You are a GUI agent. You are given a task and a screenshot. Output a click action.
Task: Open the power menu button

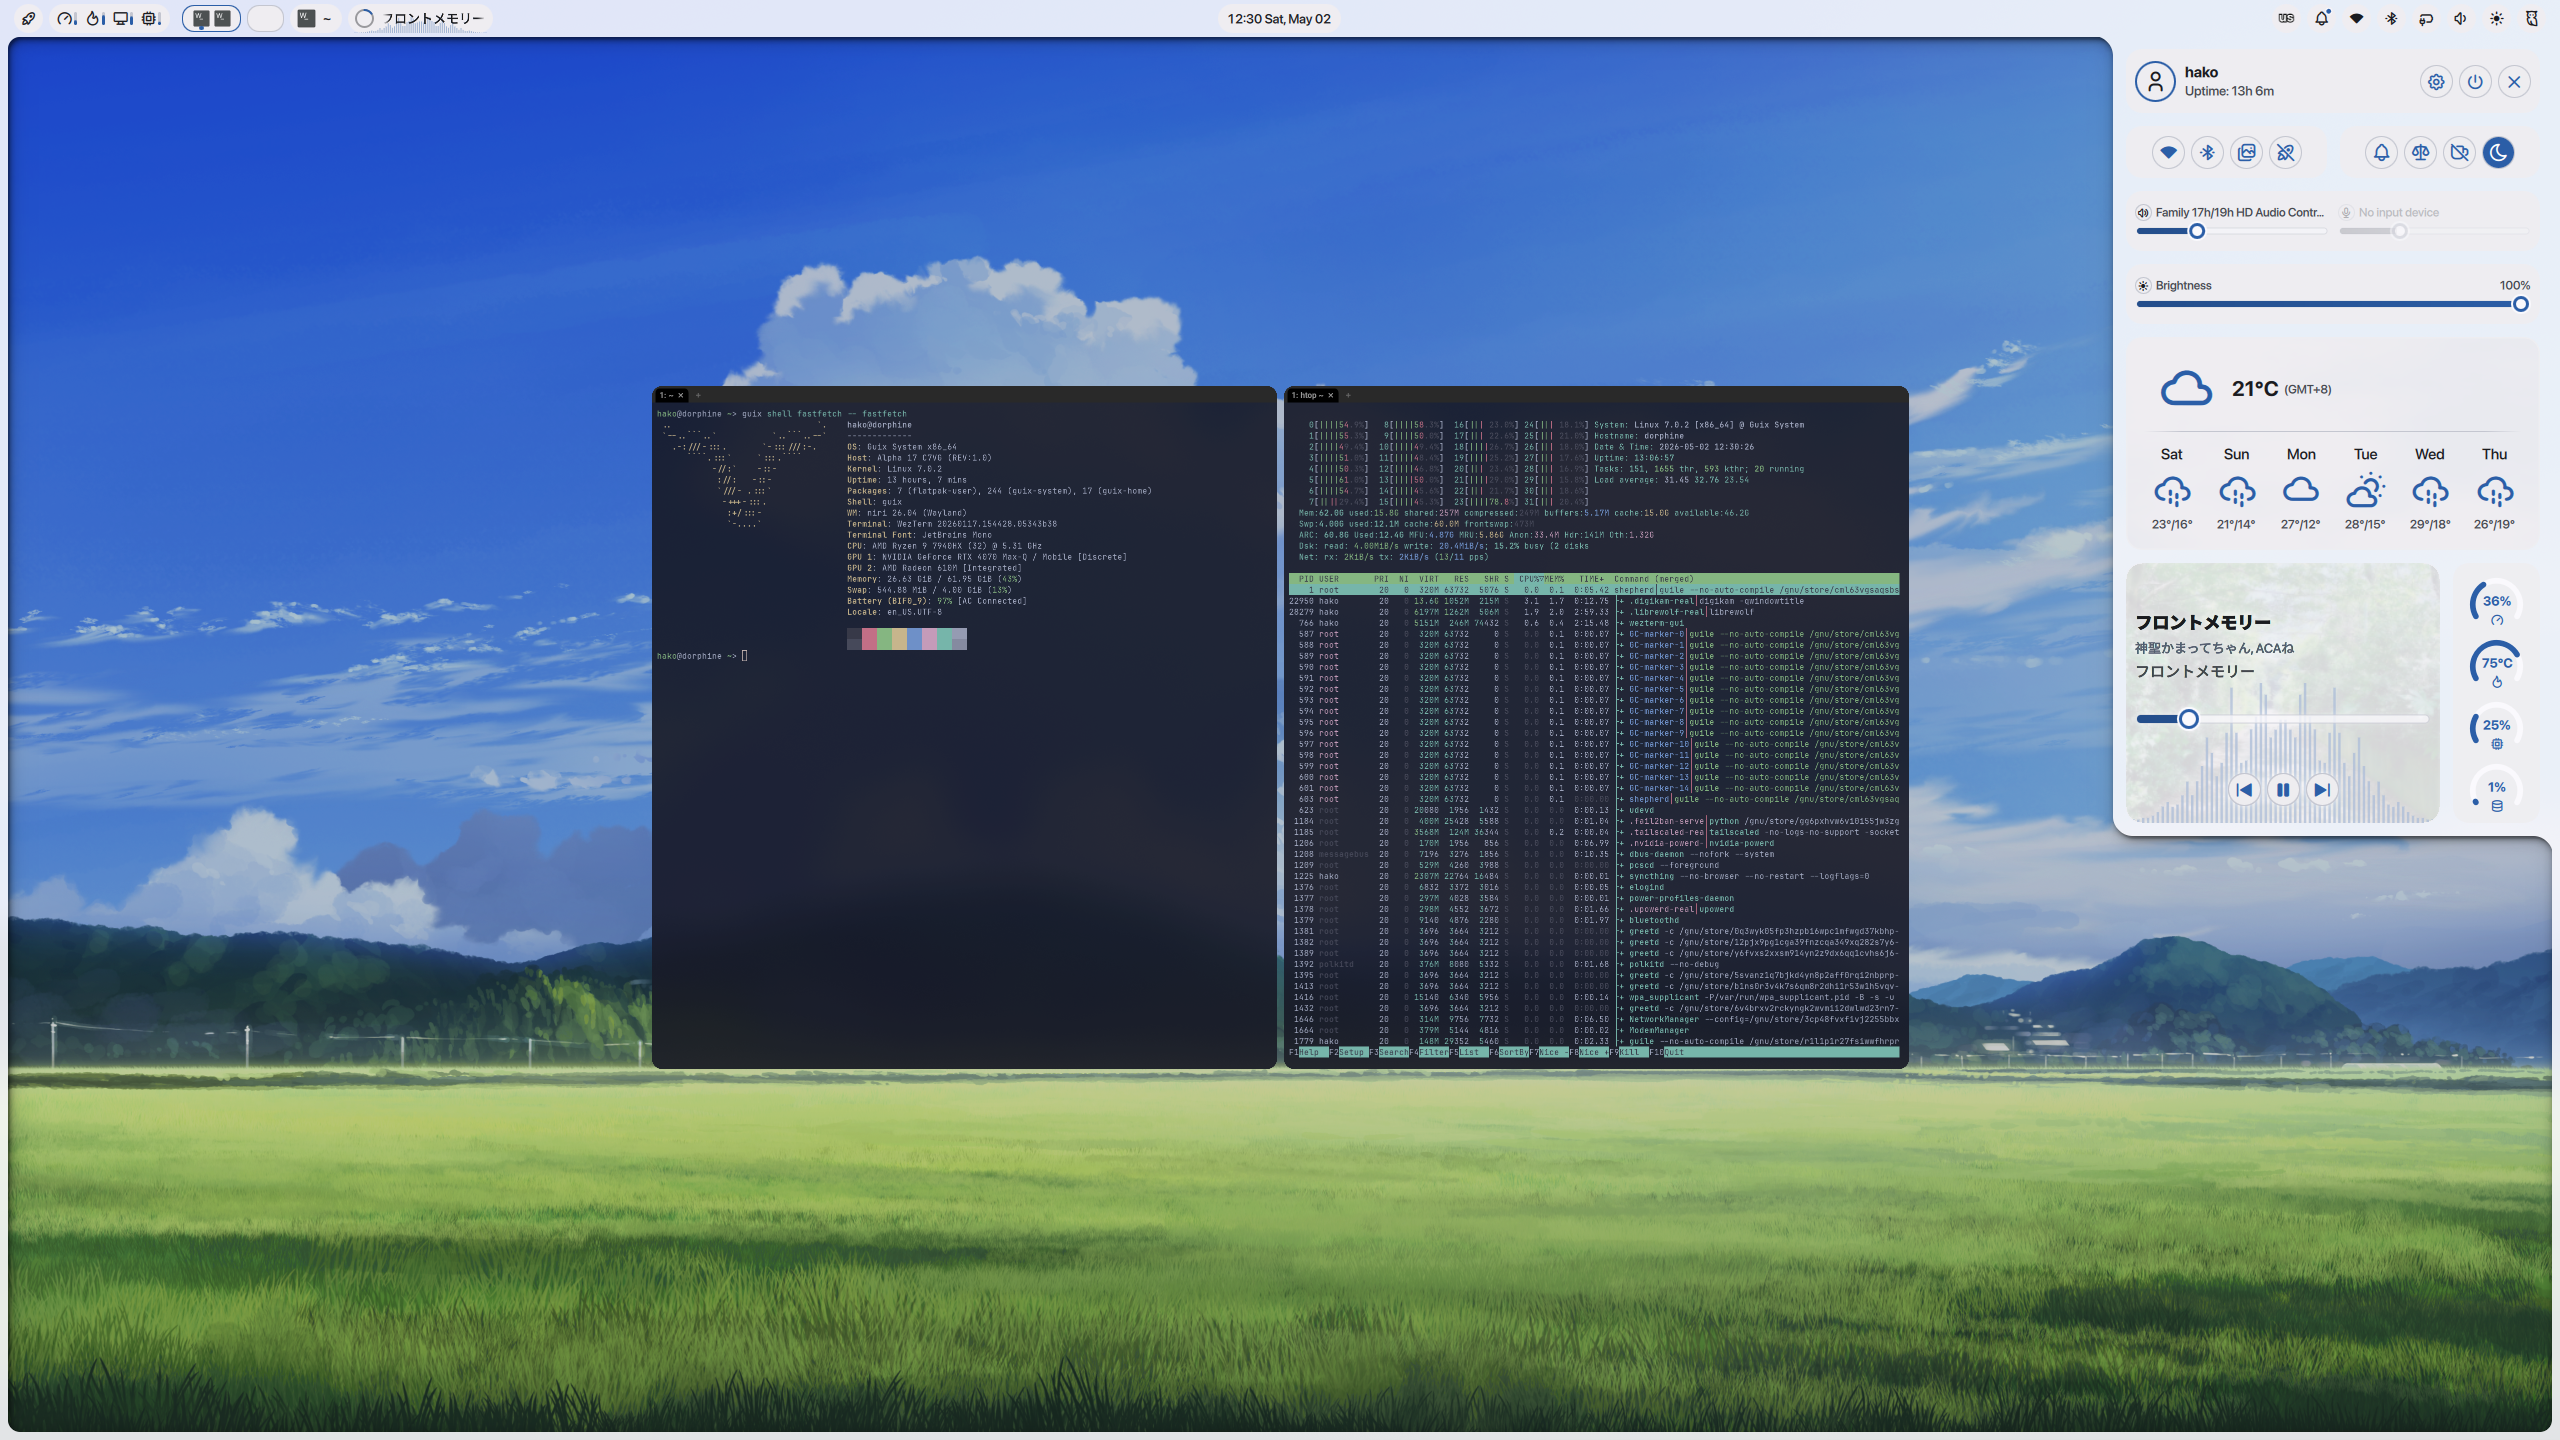coord(2475,82)
